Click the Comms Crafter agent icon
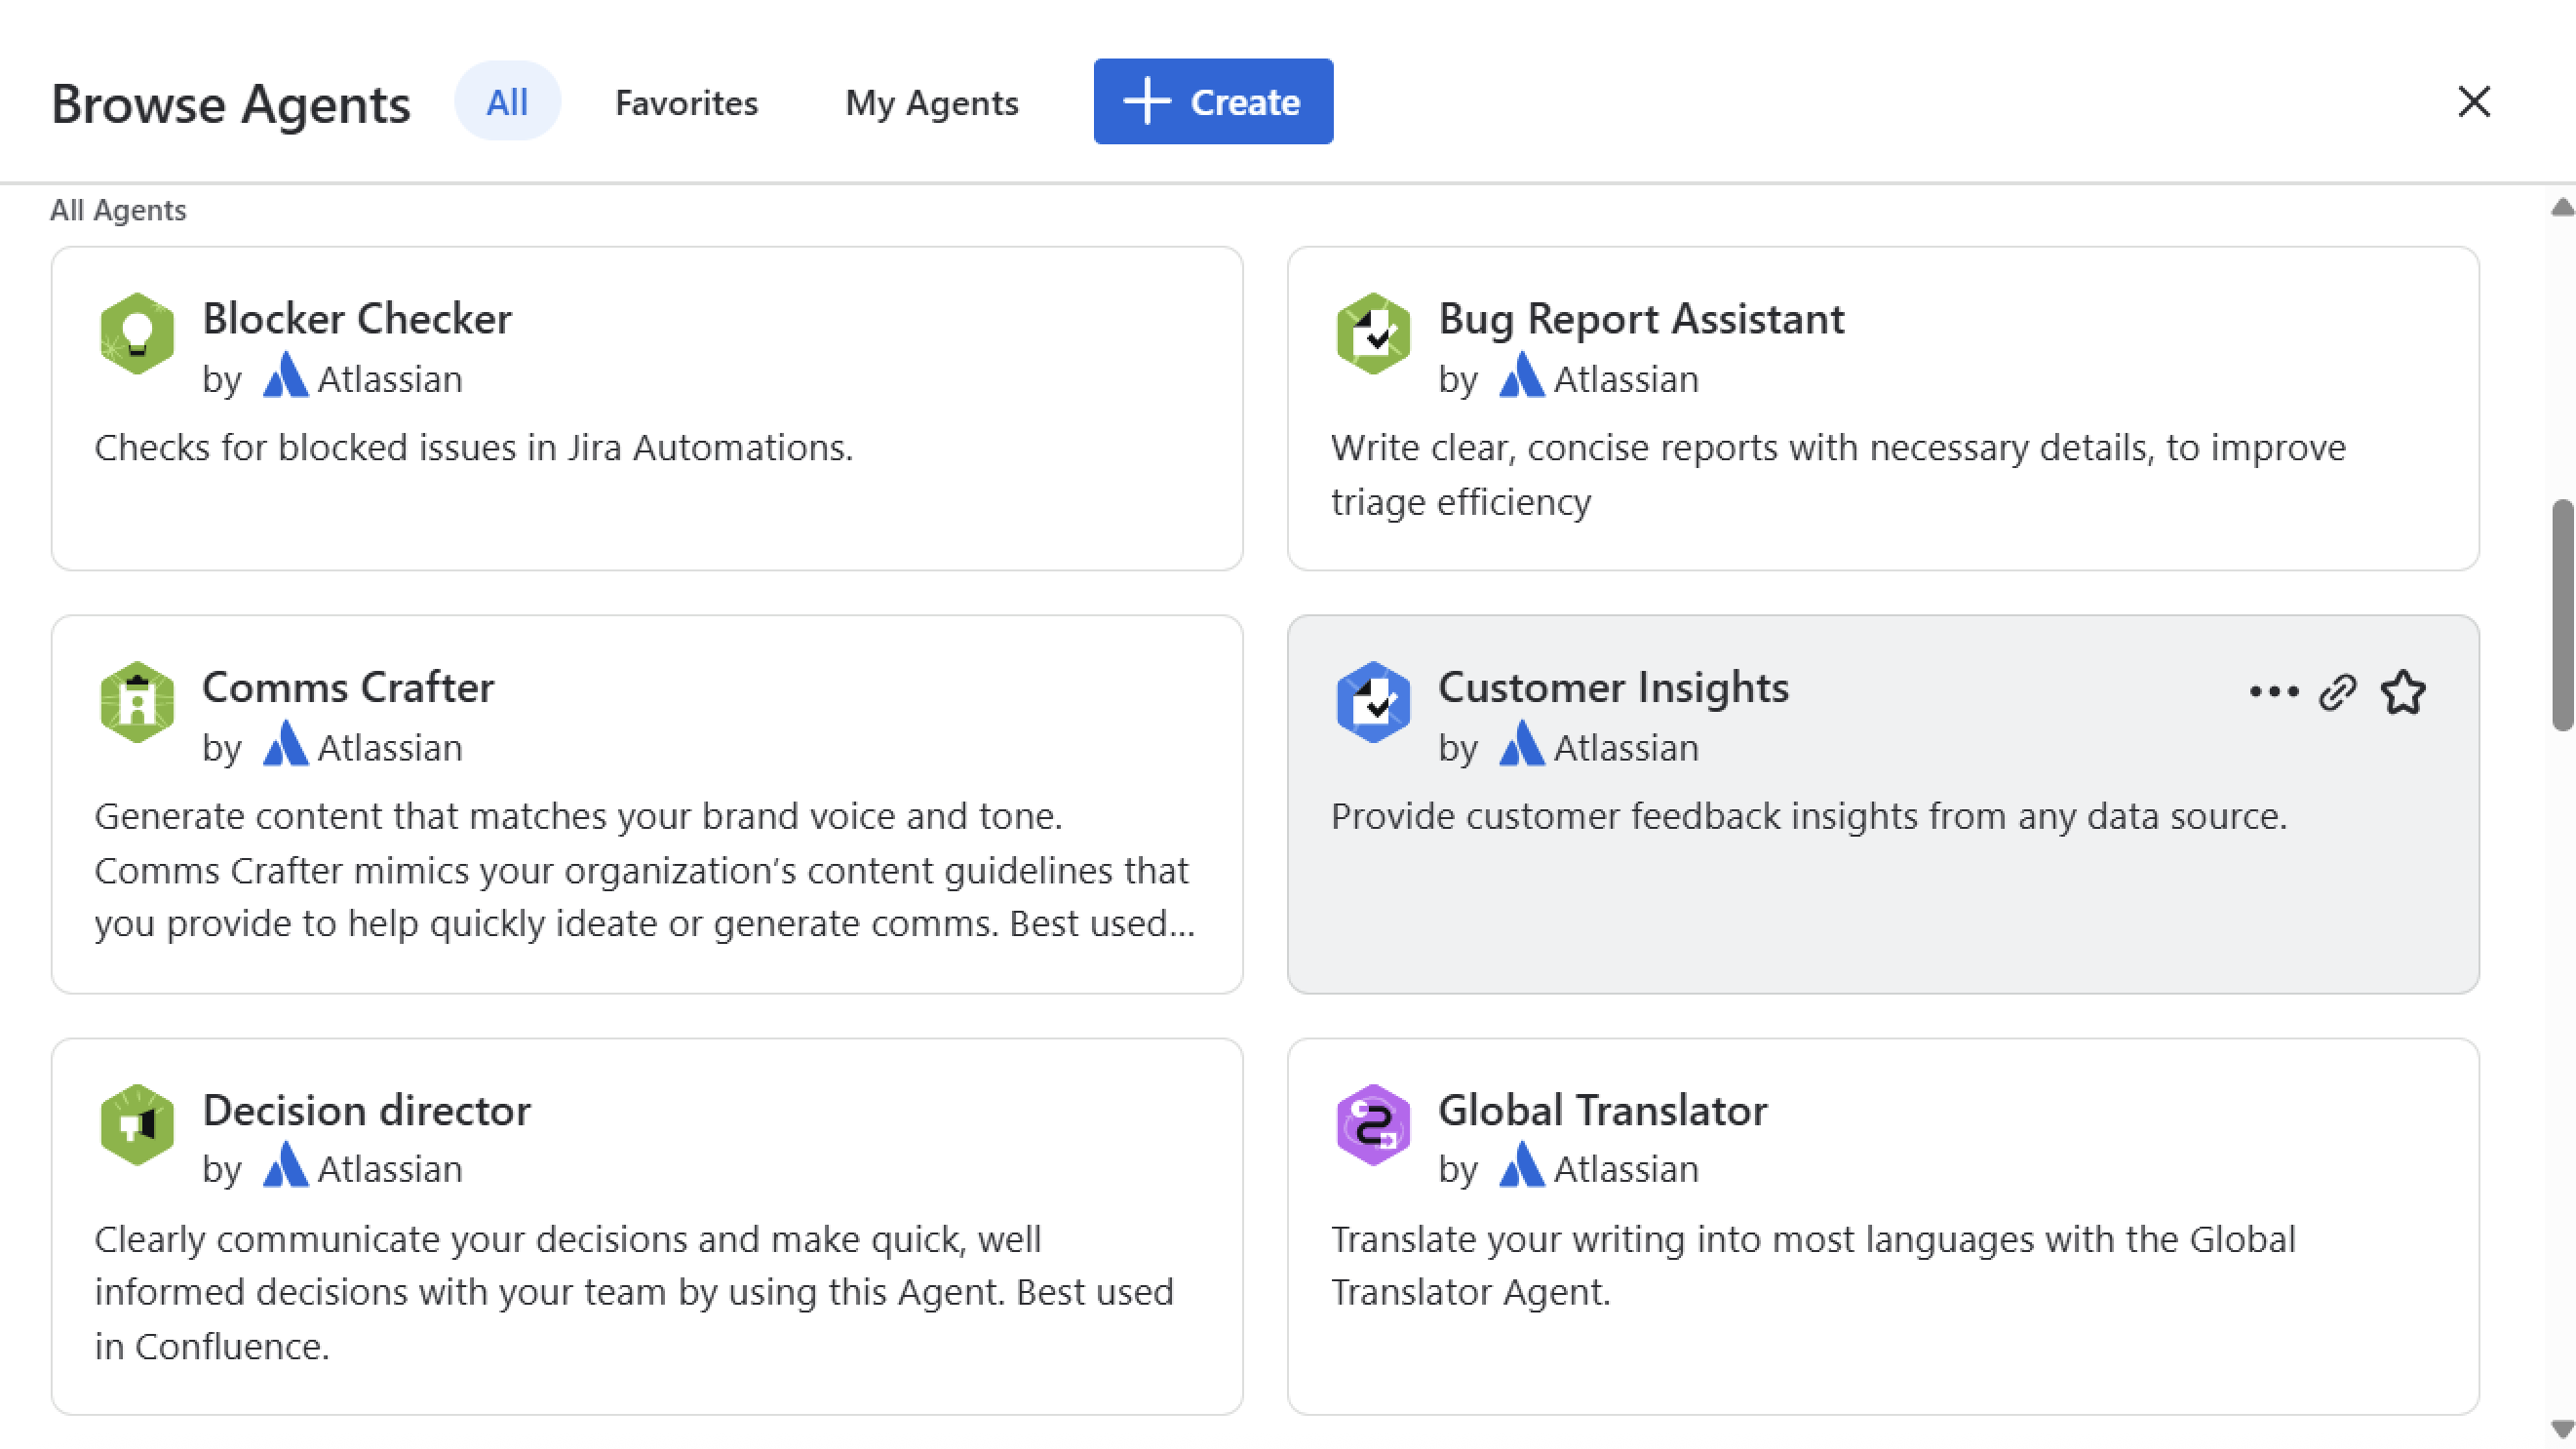 pyautogui.click(x=137, y=702)
